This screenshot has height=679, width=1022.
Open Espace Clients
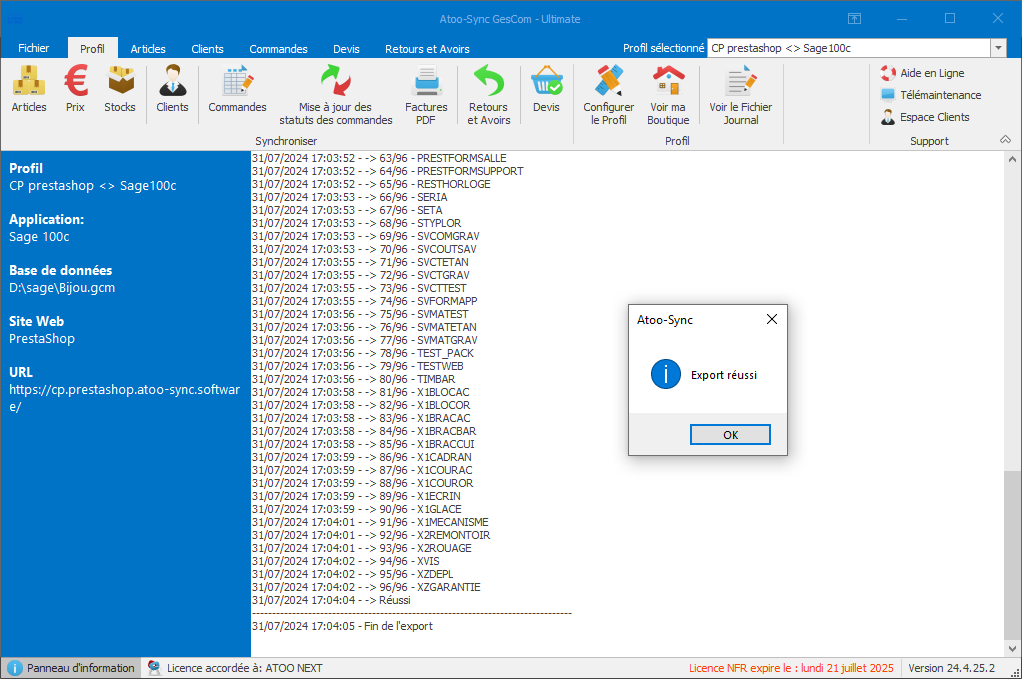(x=925, y=117)
